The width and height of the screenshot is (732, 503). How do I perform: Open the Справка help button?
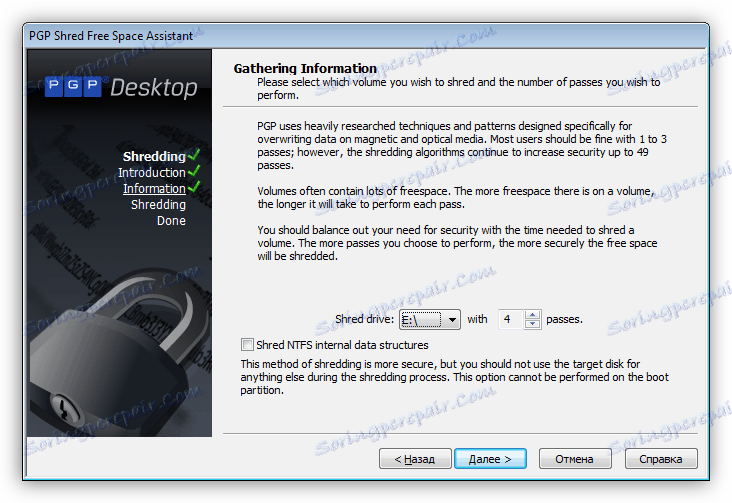point(661,459)
